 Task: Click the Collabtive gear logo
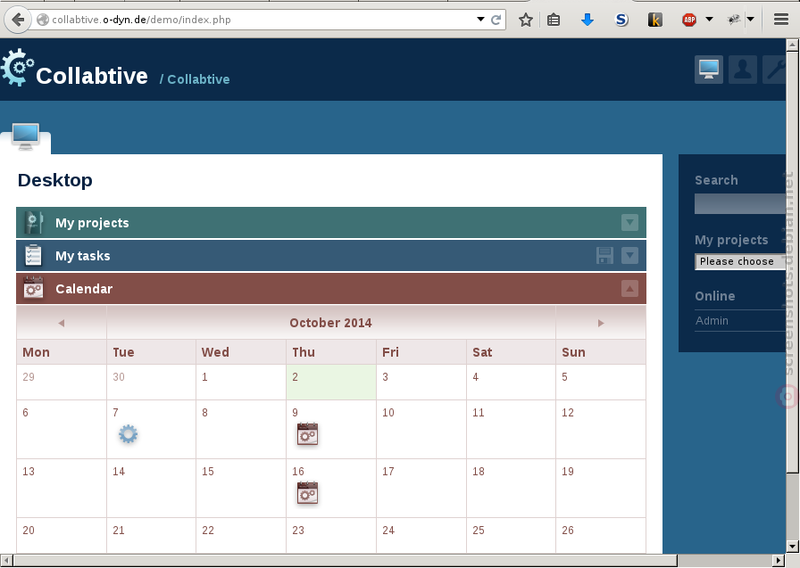pos(17,67)
